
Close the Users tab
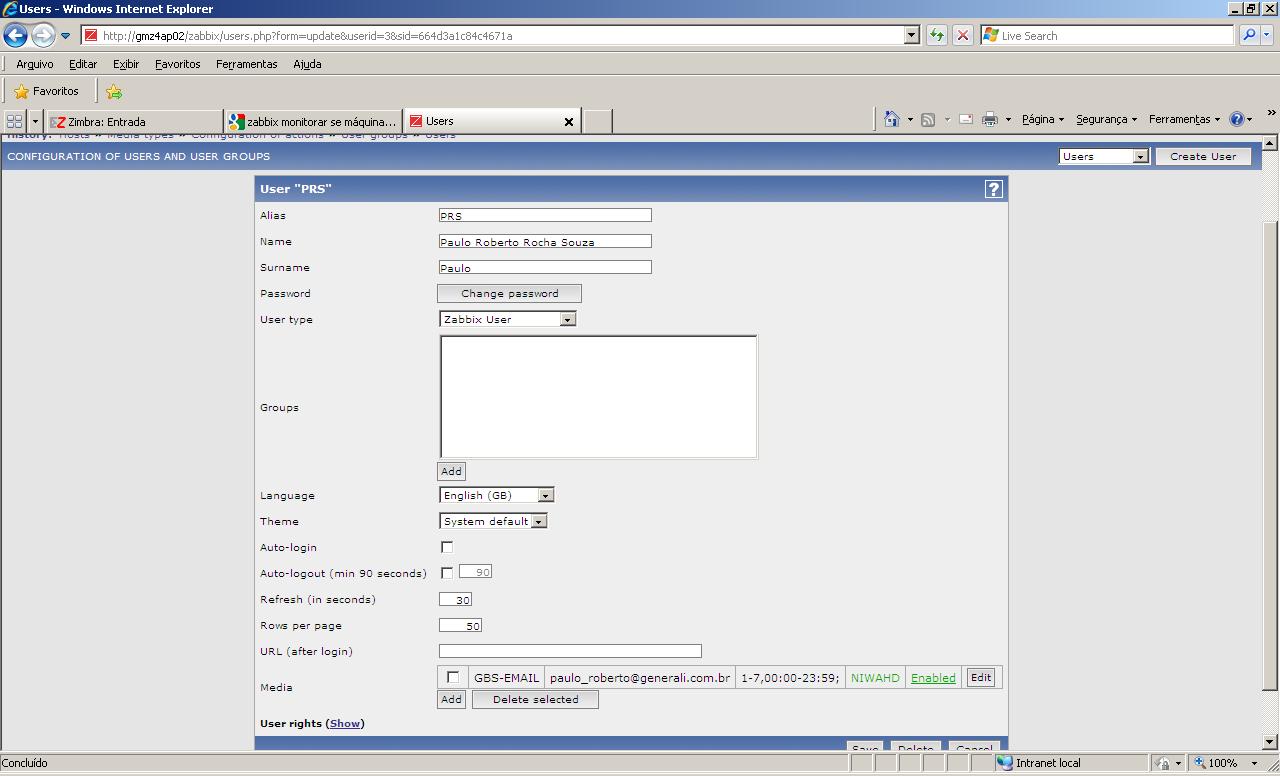[569, 122]
